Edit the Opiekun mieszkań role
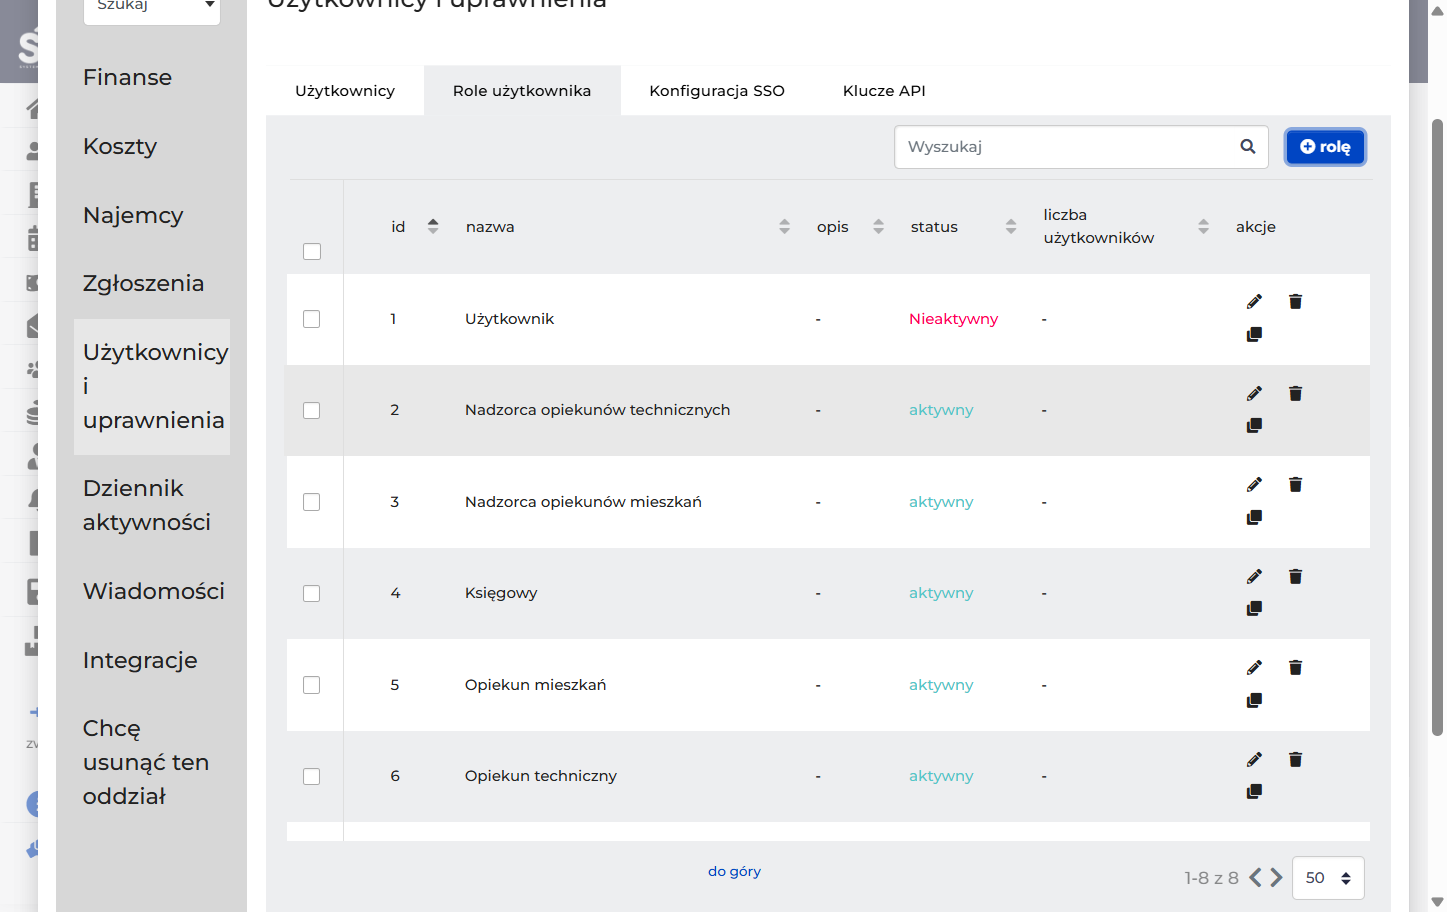 point(1254,668)
